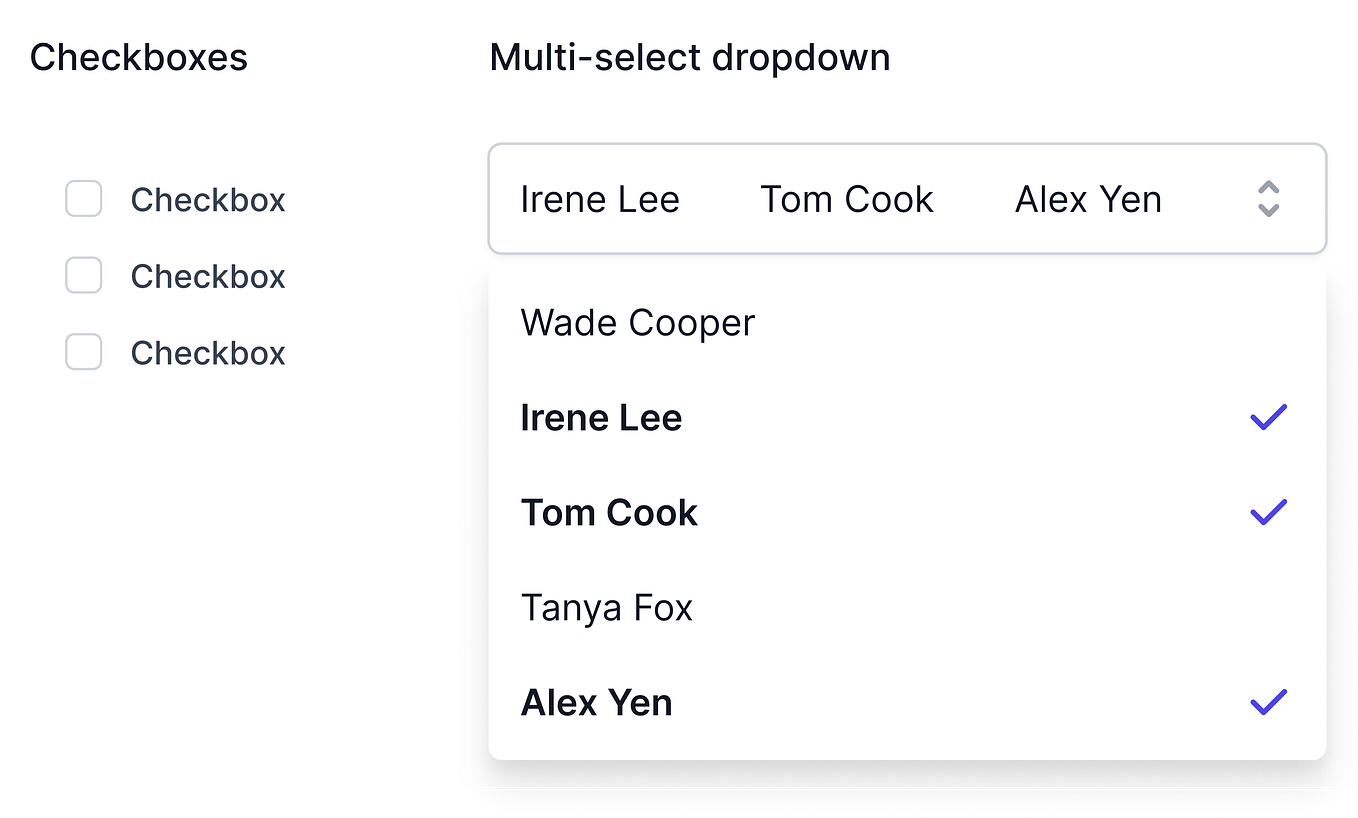Click the checkmark next to Alex Yen
The width and height of the screenshot is (1358, 818).
click(1268, 701)
